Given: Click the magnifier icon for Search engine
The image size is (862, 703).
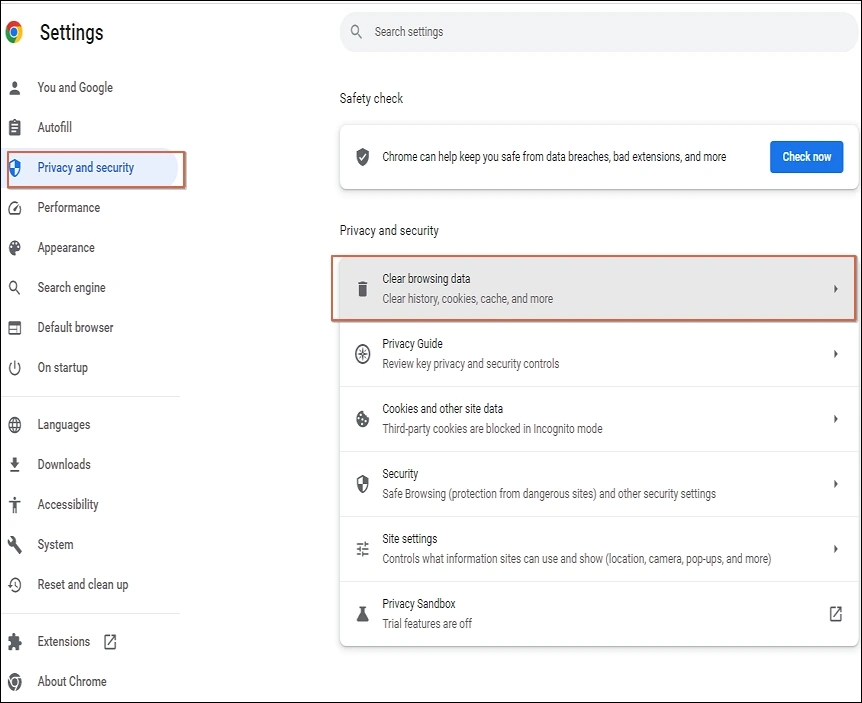Looking at the screenshot, I should [x=15, y=287].
